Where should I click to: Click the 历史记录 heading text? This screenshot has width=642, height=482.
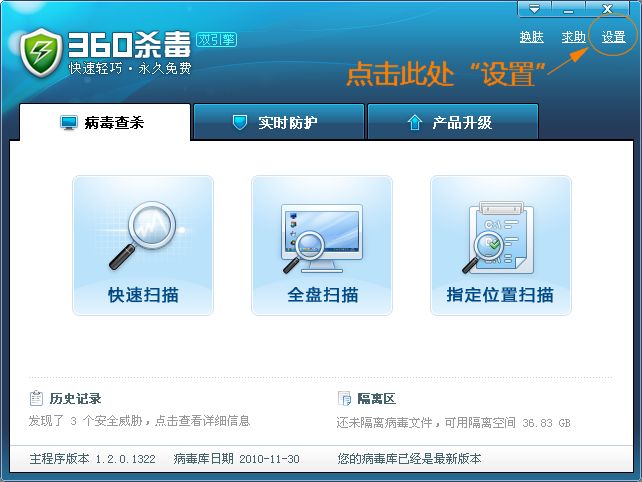coord(76,398)
